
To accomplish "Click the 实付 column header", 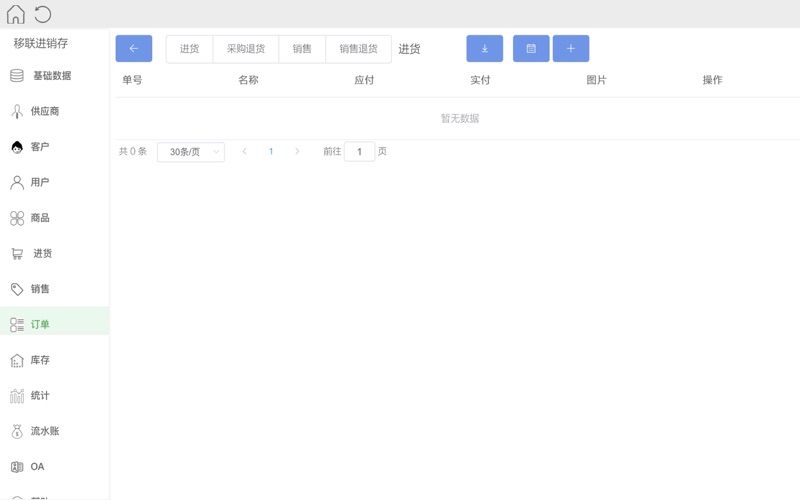I will (480, 80).
